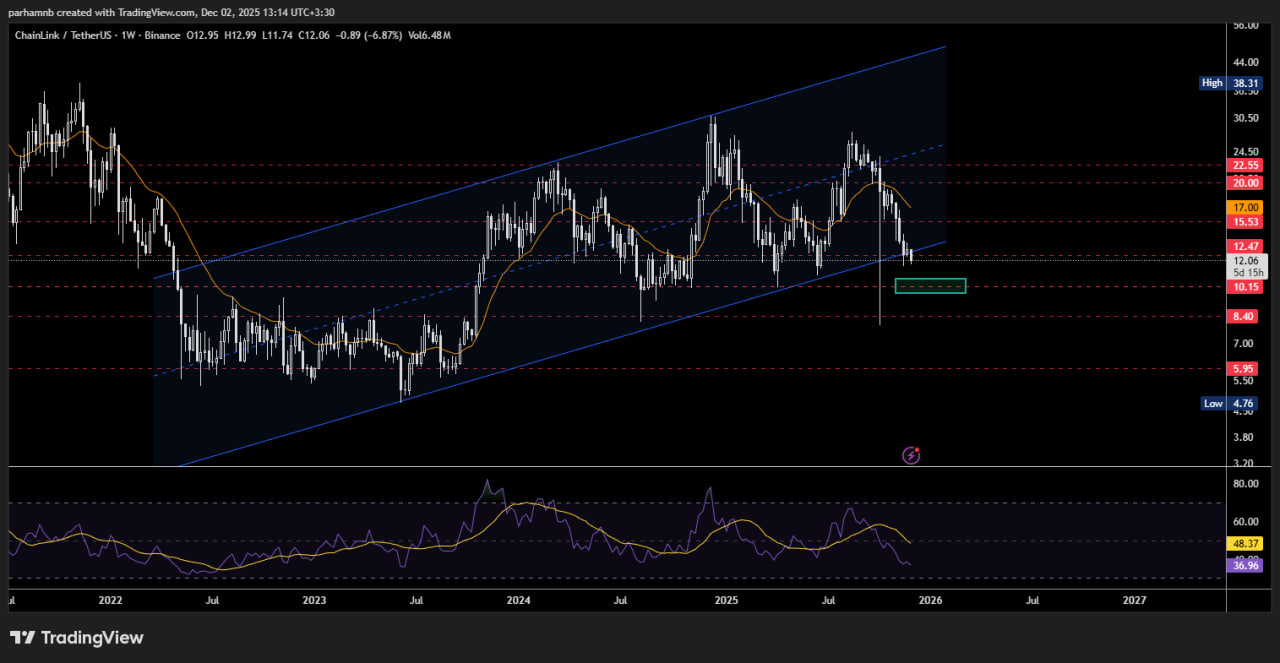Select the green rectangle target zone
The height and width of the screenshot is (663, 1280).
tap(930, 286)
